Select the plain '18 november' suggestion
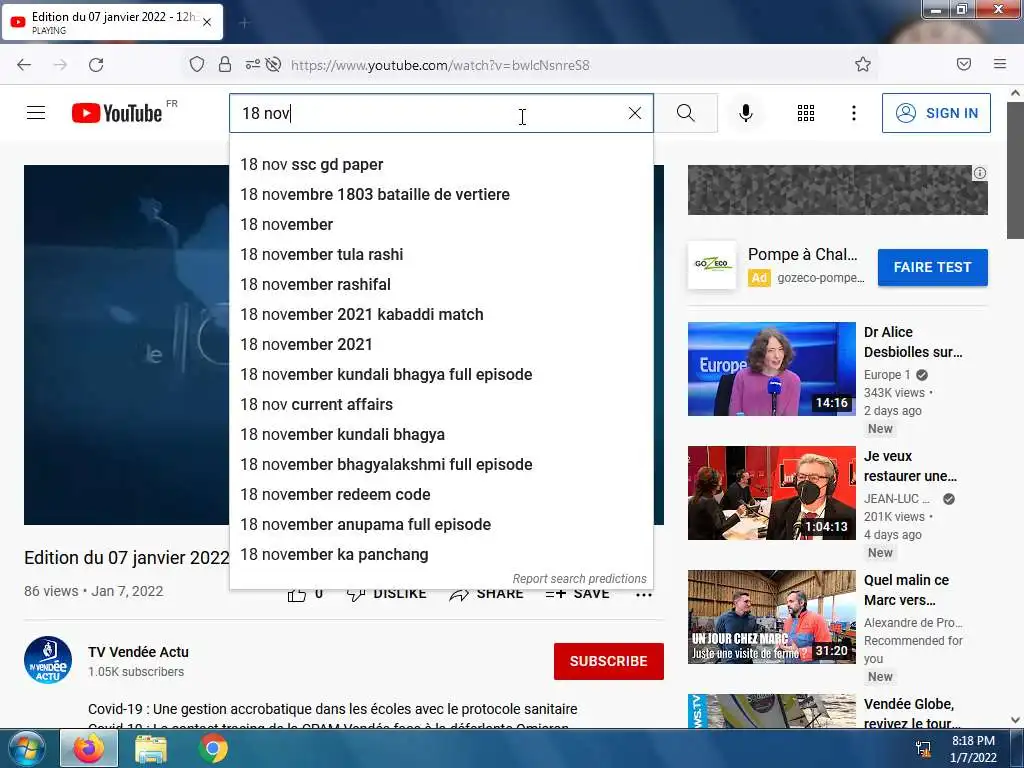 pos(441,225)
